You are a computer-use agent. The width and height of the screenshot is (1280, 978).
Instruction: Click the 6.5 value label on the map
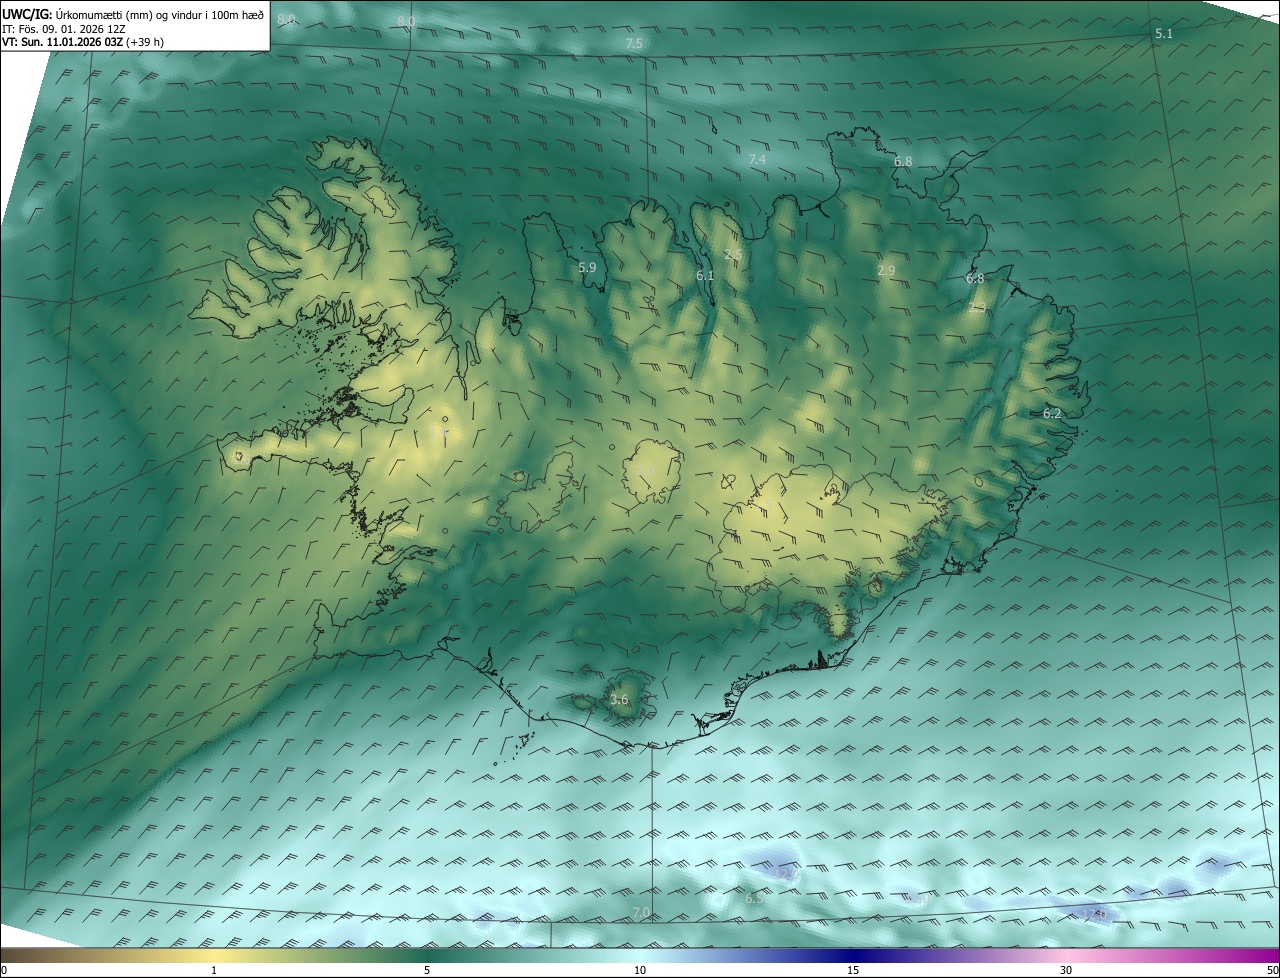coord(754,899)
